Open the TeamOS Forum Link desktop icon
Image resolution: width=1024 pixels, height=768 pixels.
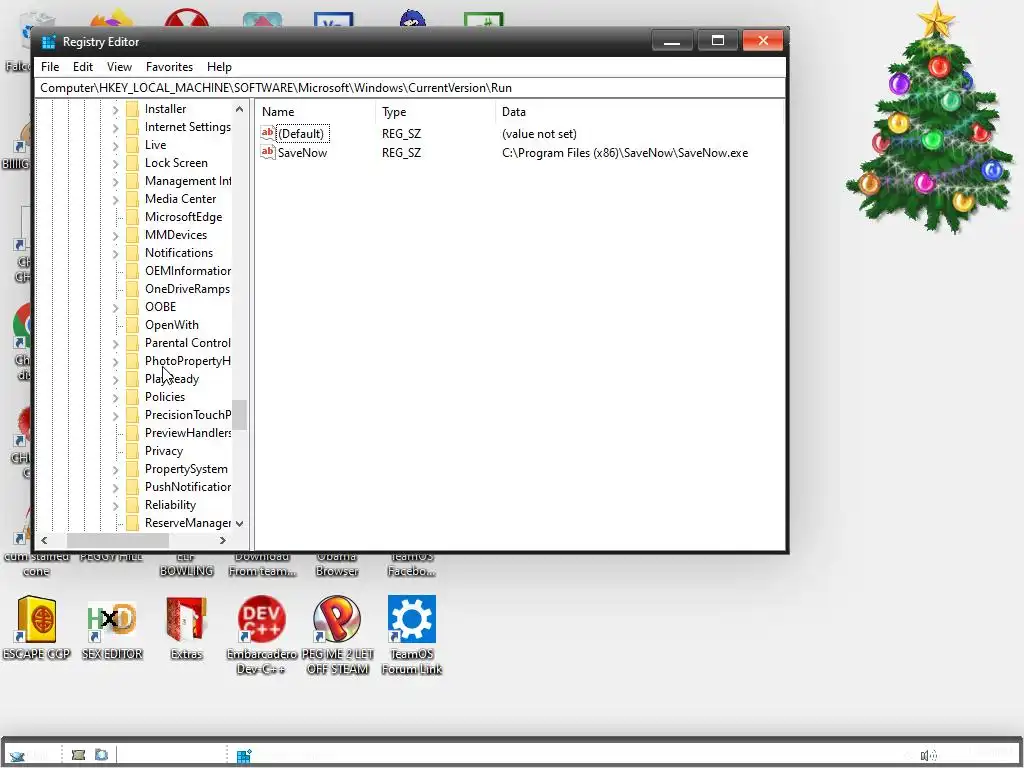(411, 635)
